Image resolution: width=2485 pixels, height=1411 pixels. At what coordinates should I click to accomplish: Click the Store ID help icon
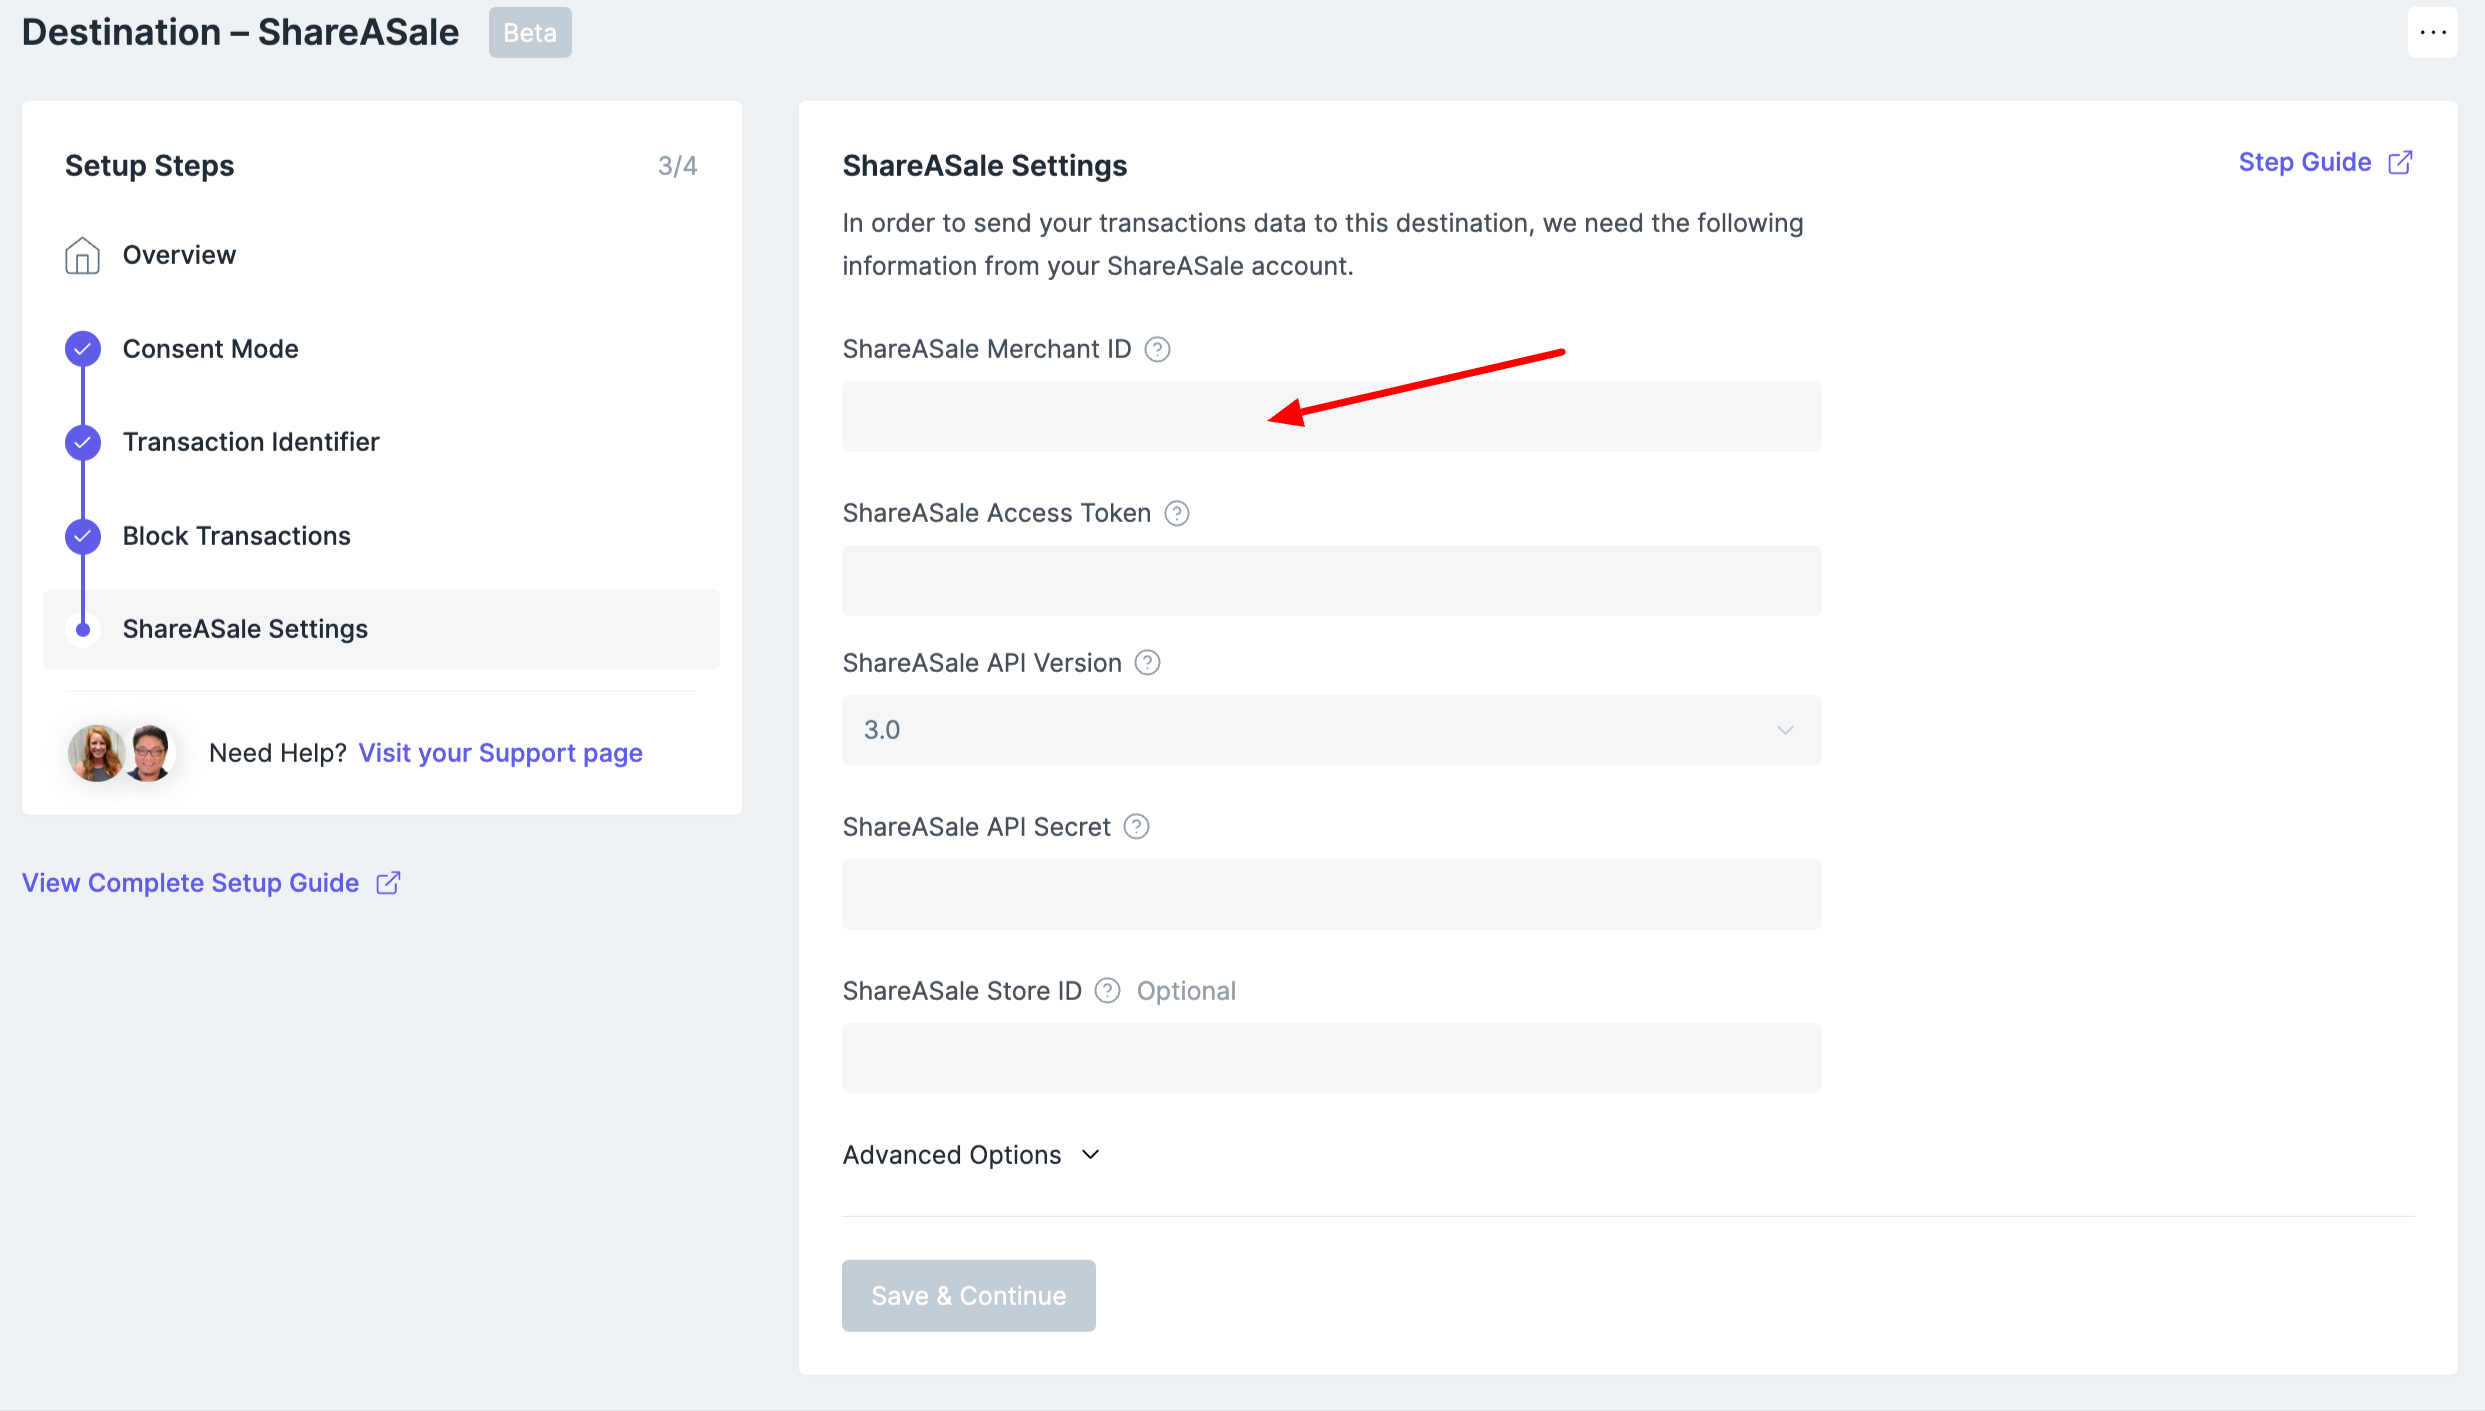(x=1107, y=991)
